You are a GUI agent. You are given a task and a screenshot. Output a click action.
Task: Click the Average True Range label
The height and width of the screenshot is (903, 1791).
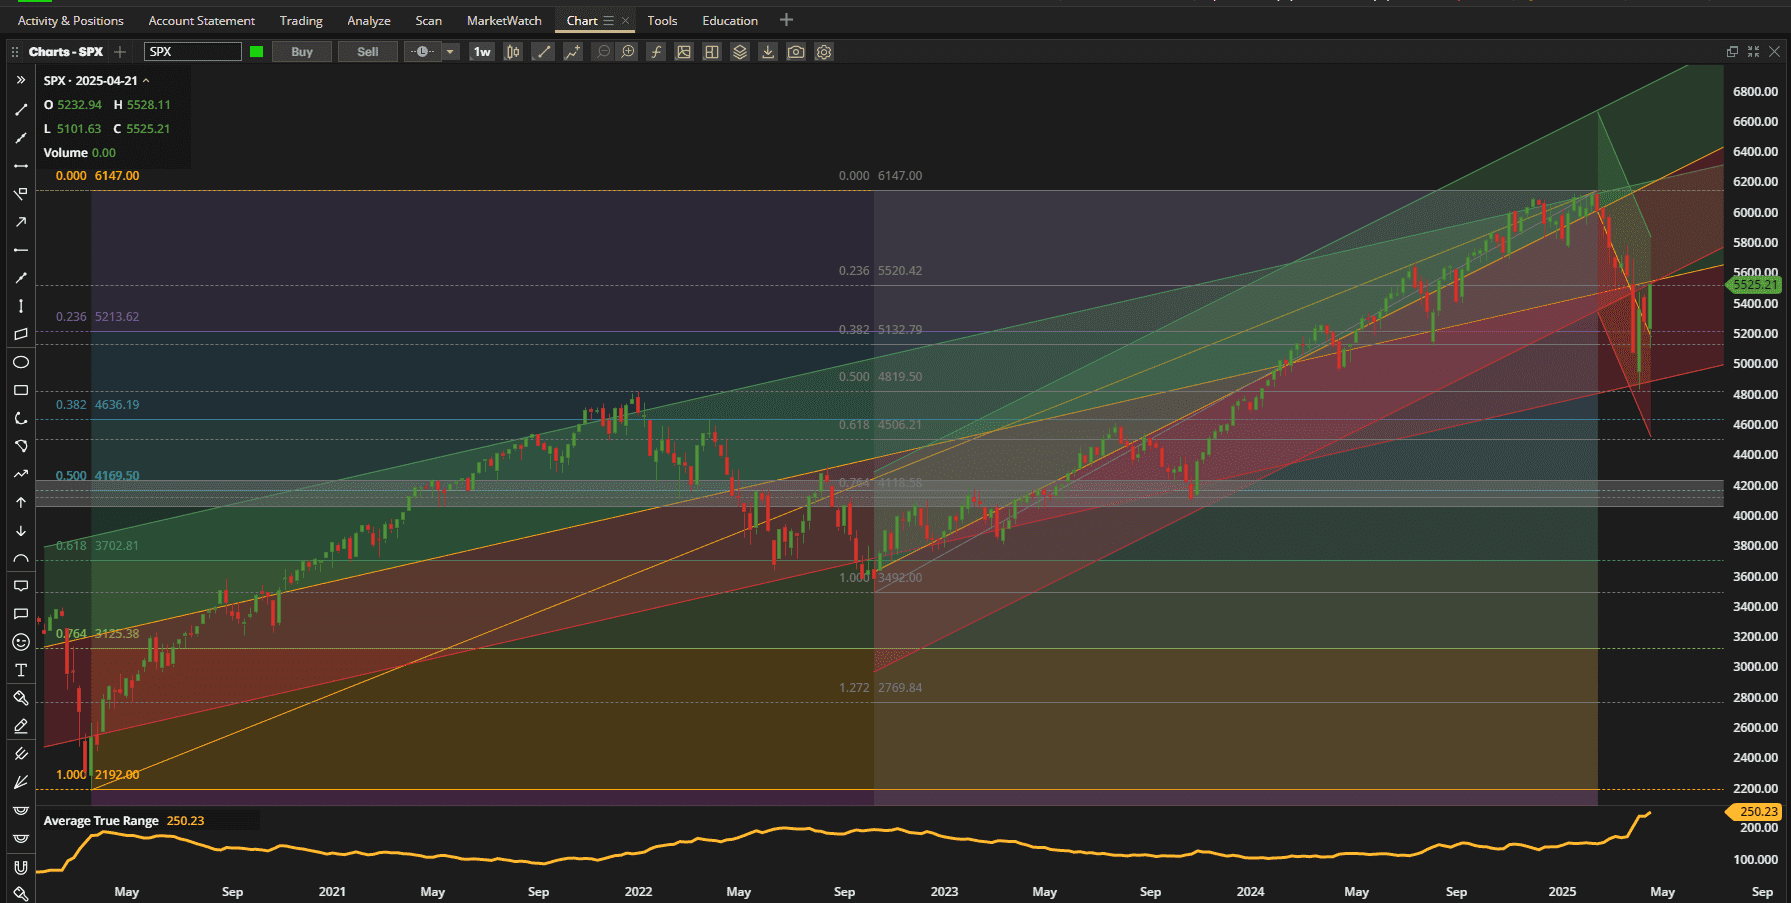click(101, 821)
